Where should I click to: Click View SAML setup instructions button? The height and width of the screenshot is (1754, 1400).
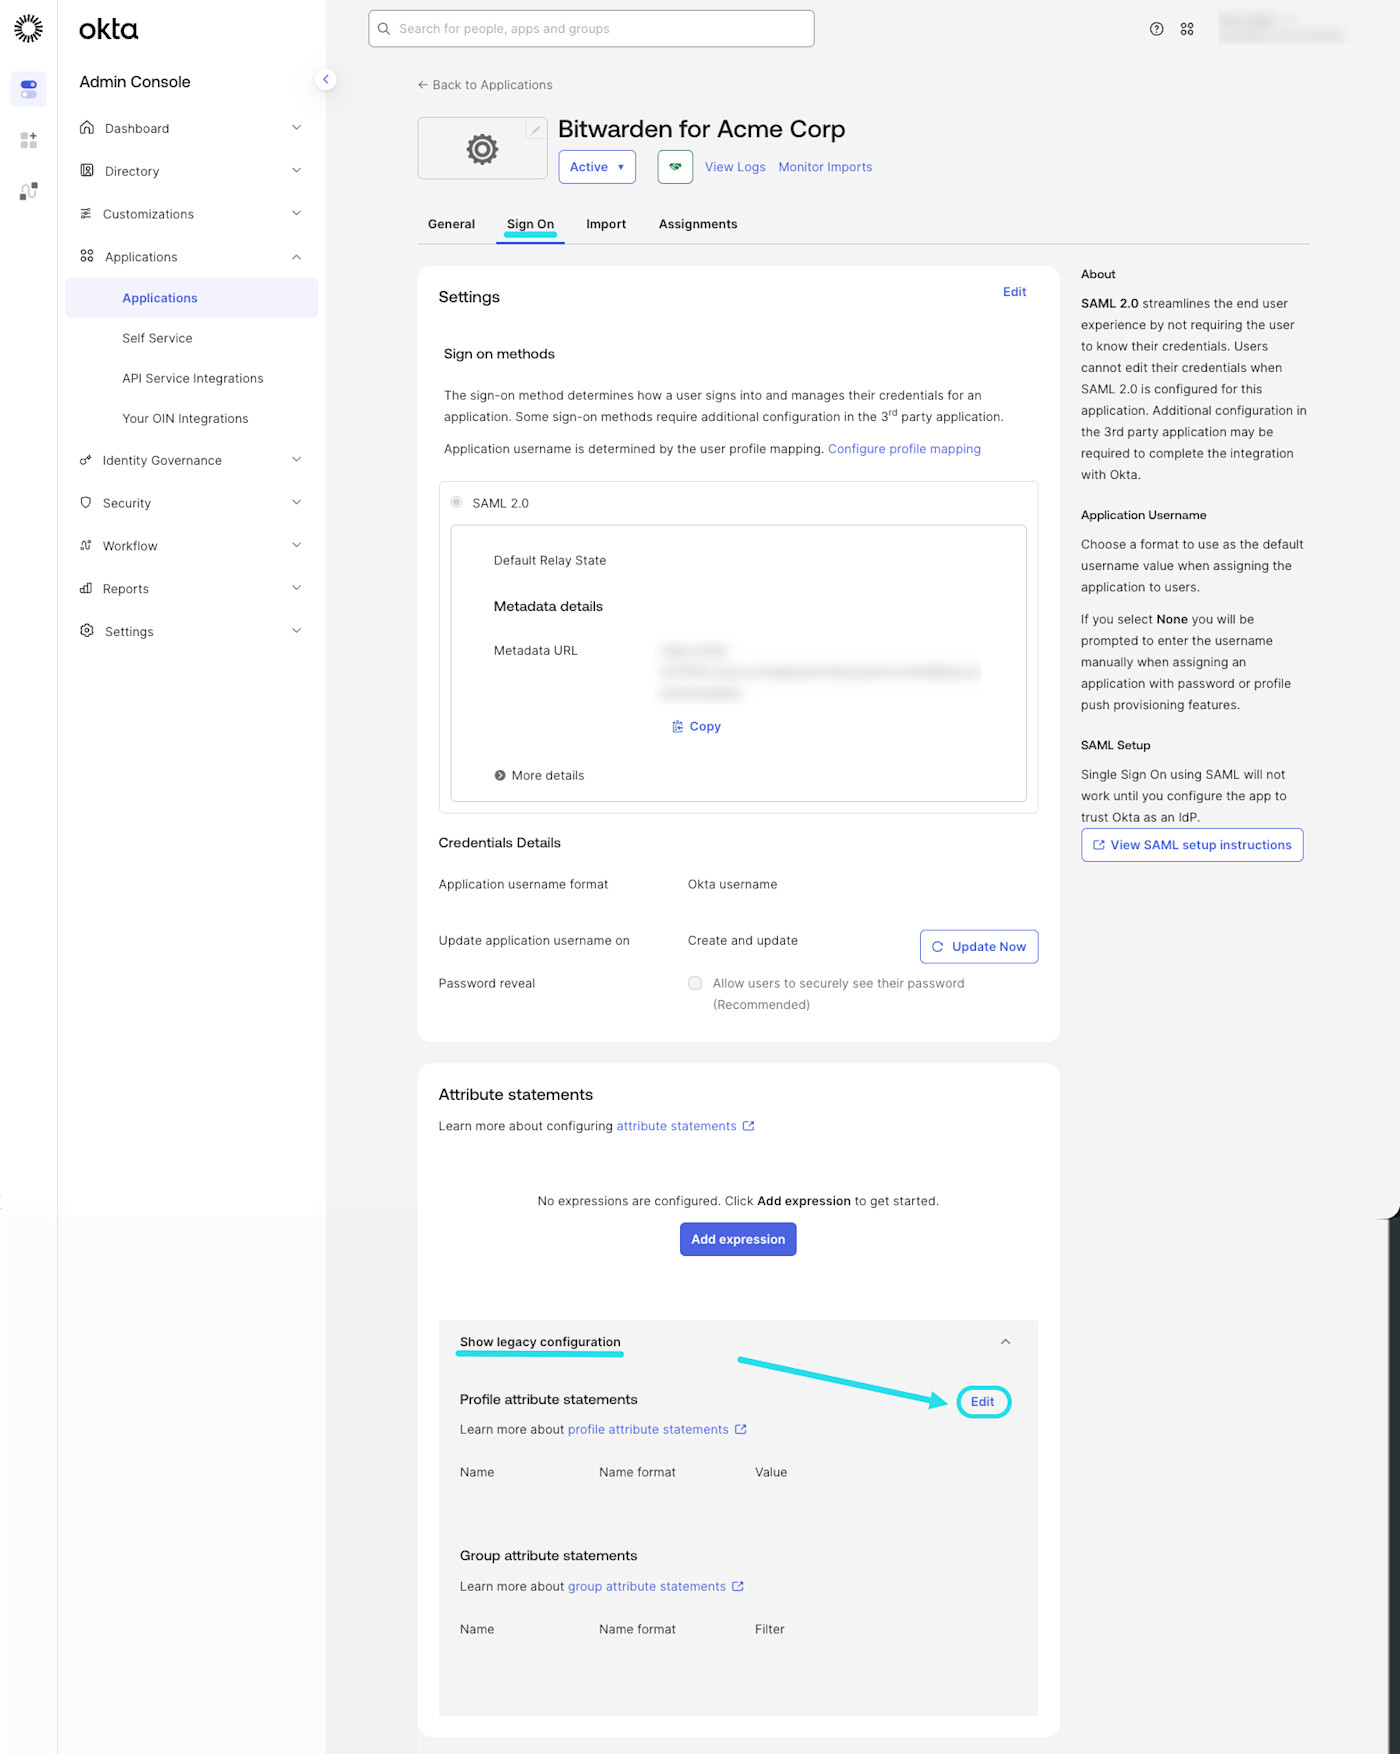click(x=1192, y=845)
